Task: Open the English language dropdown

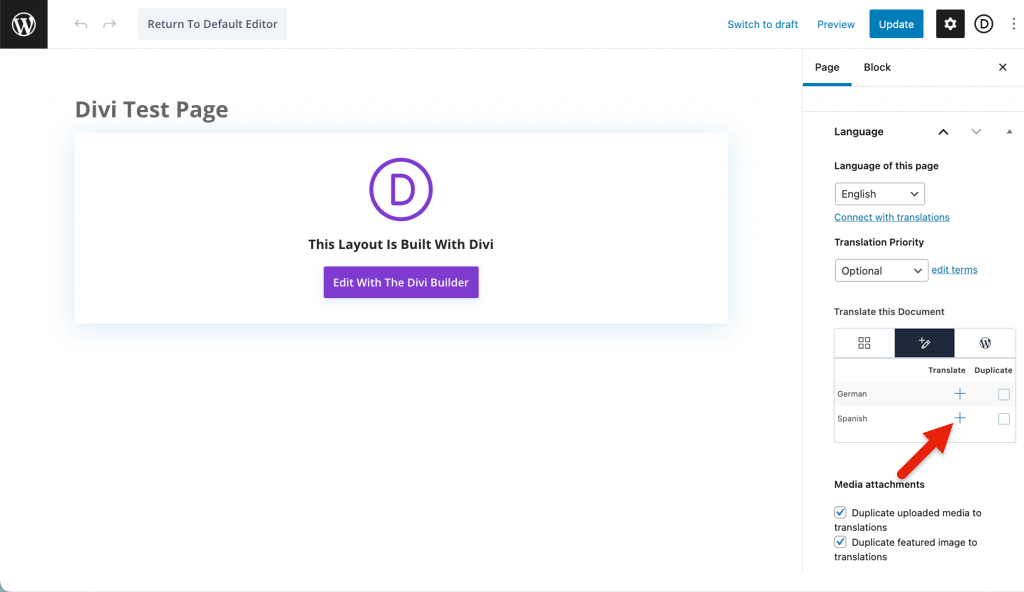Action: [x=880, y=194]
